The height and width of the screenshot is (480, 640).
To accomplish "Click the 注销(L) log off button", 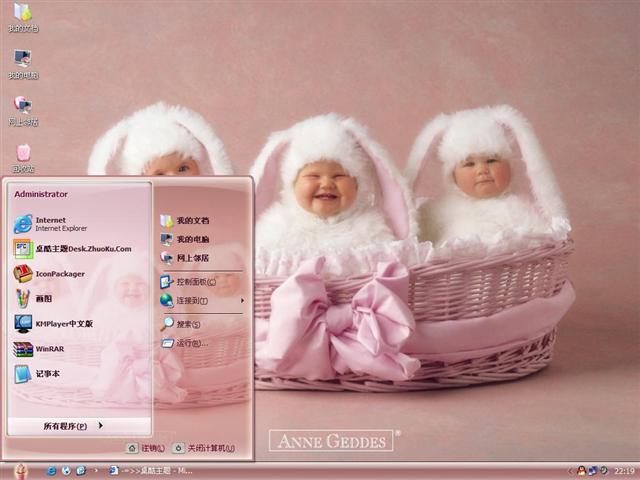I will coord(146,448).
